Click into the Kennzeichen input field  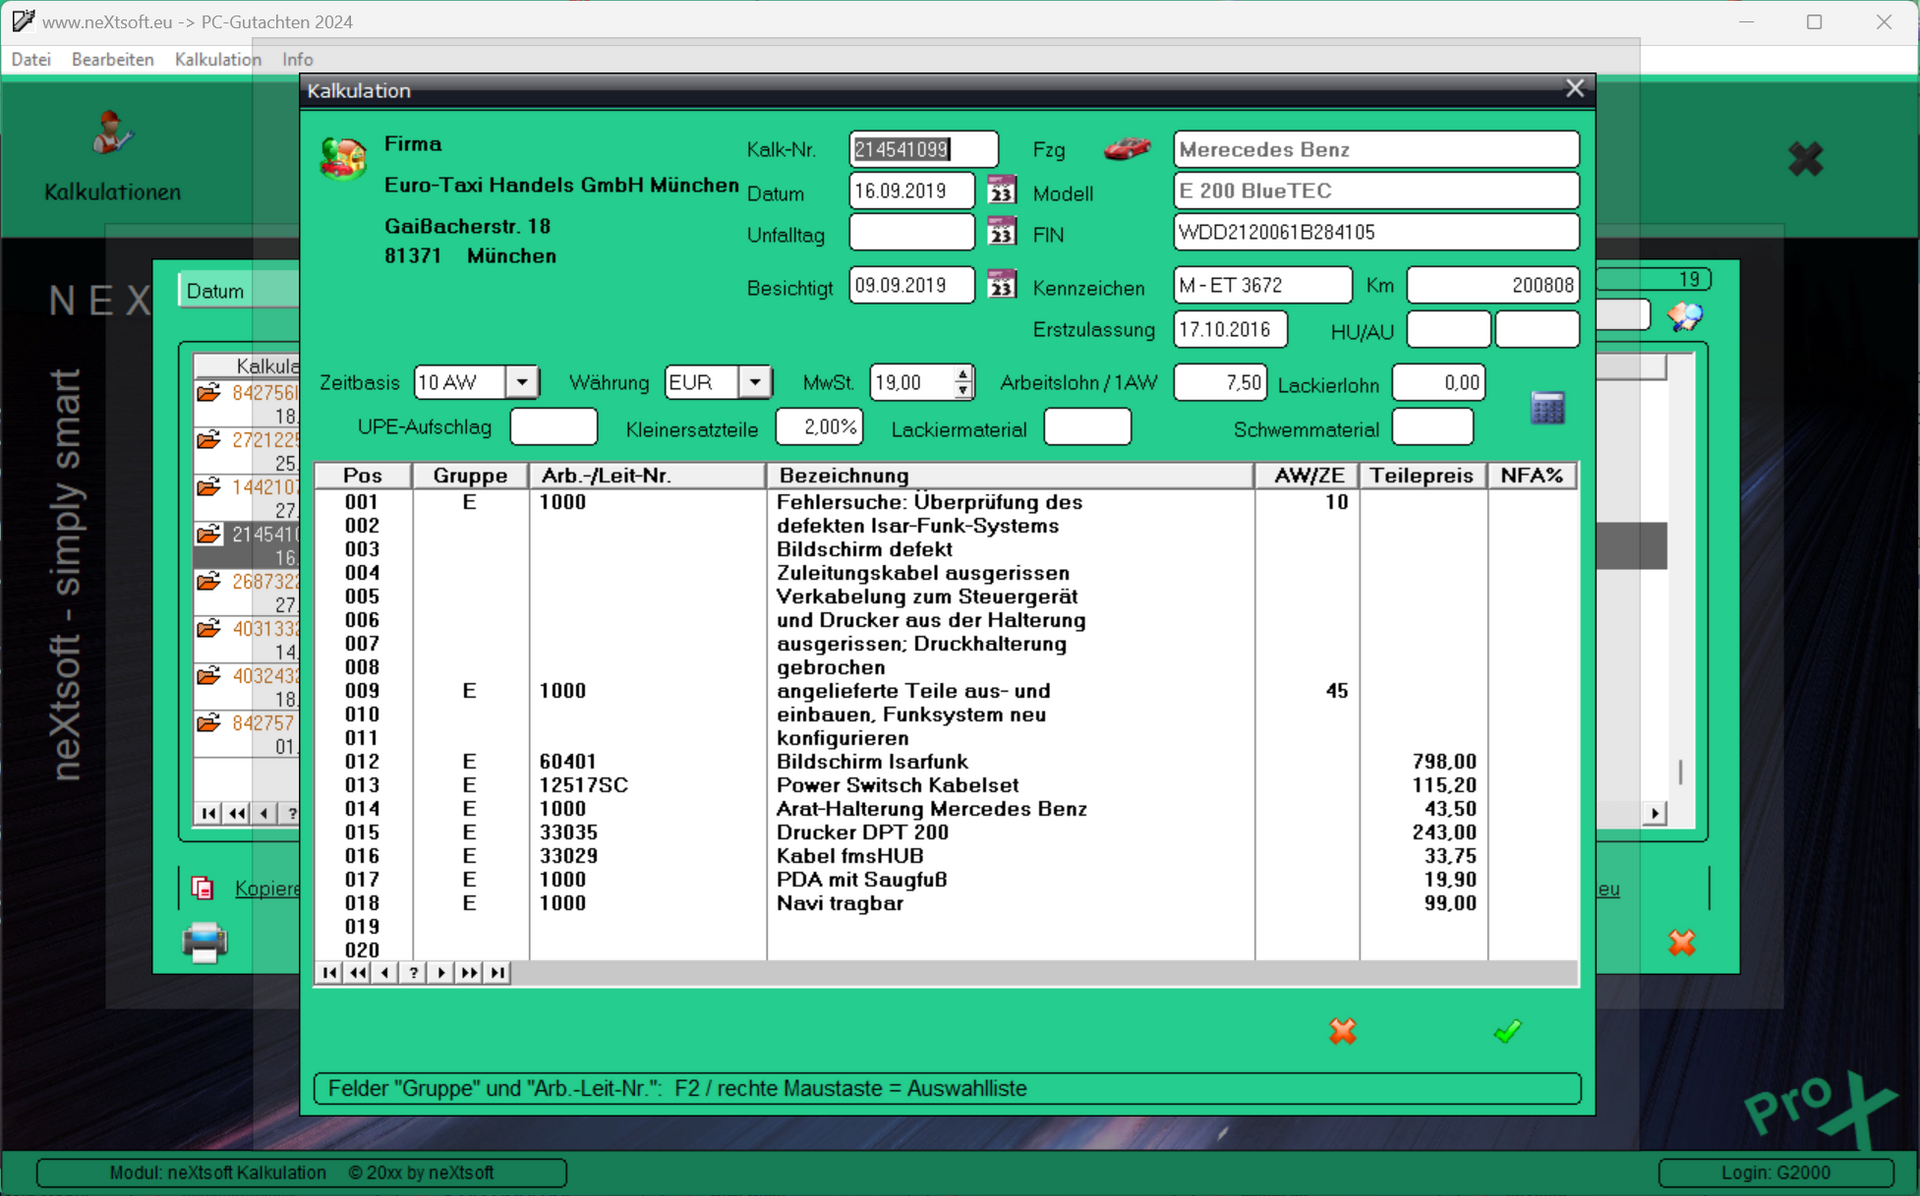point(1262,285)
